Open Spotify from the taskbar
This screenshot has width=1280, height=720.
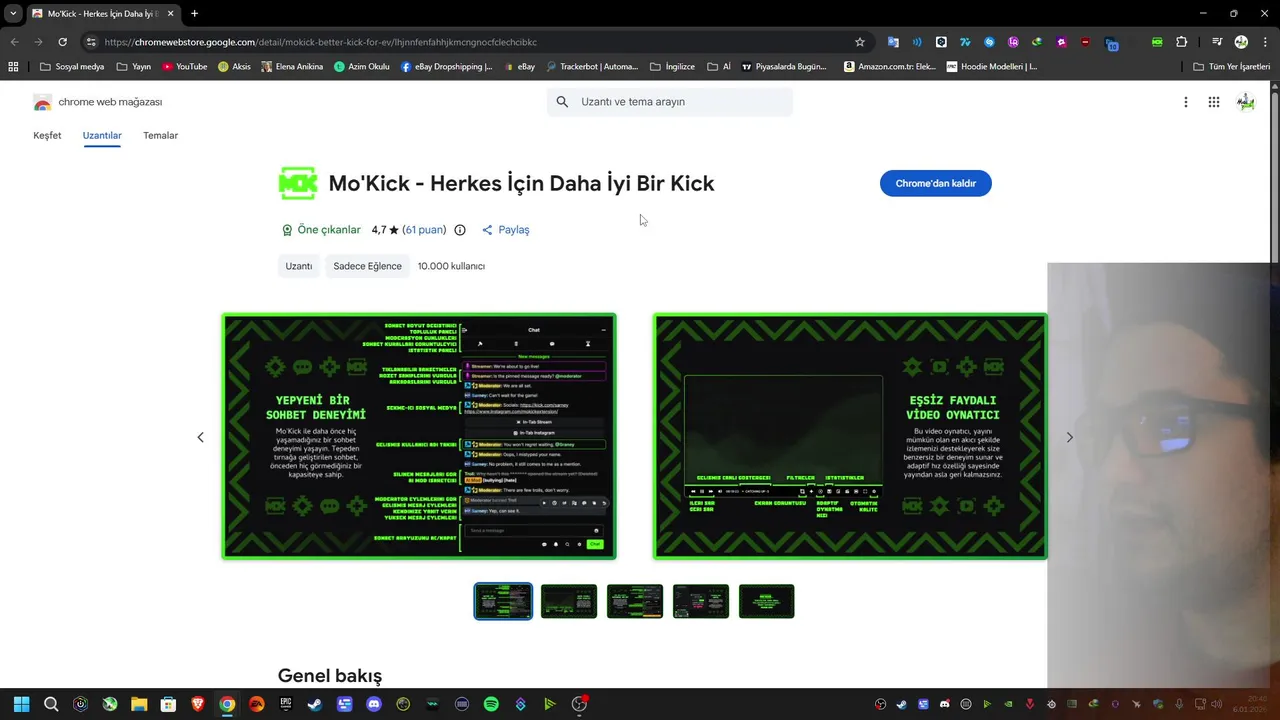pyautogui.click(x=491, y=704)
